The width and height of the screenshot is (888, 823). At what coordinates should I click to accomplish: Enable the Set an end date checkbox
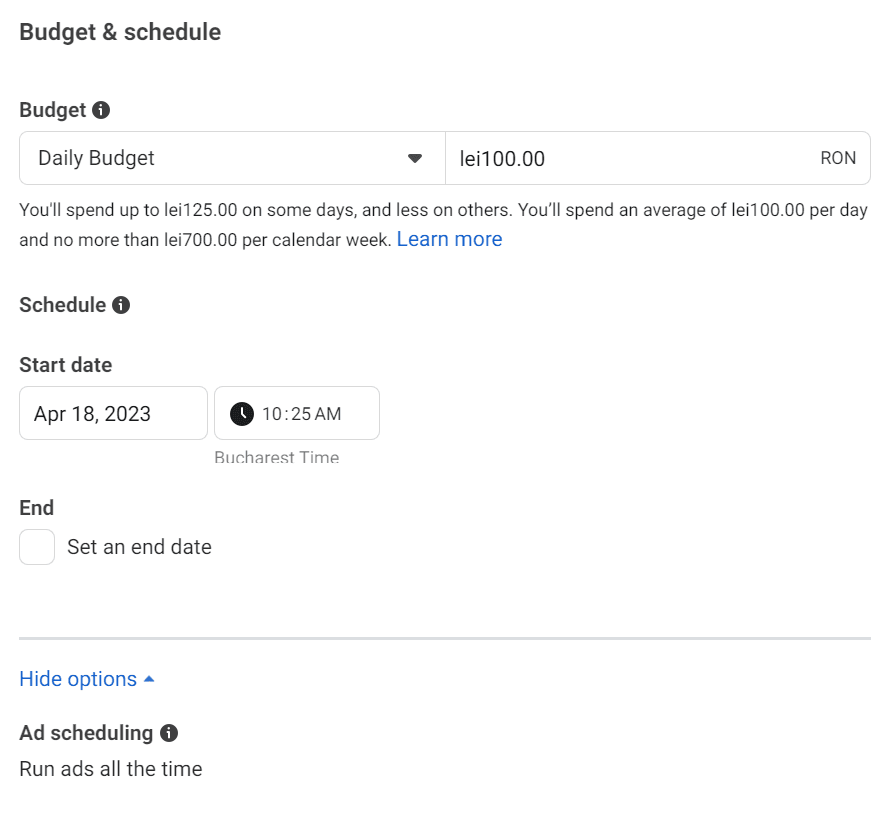click(36, 547)
